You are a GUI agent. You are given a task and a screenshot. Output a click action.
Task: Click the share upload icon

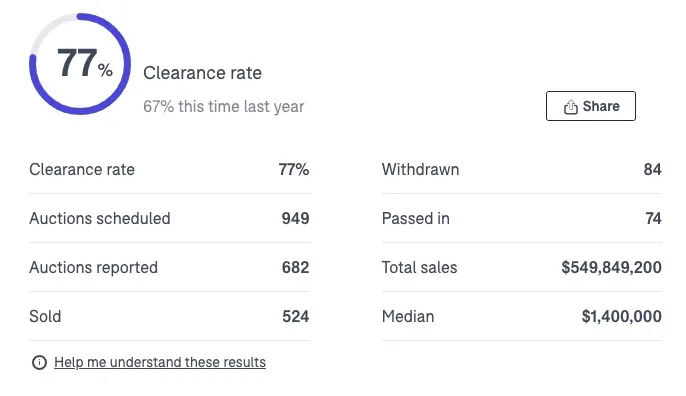pyautogui.click(x=570, y=106)
